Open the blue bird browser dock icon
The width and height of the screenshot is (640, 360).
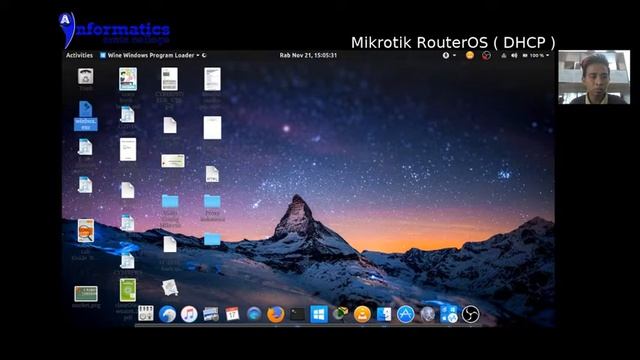[x=167, y=314]
